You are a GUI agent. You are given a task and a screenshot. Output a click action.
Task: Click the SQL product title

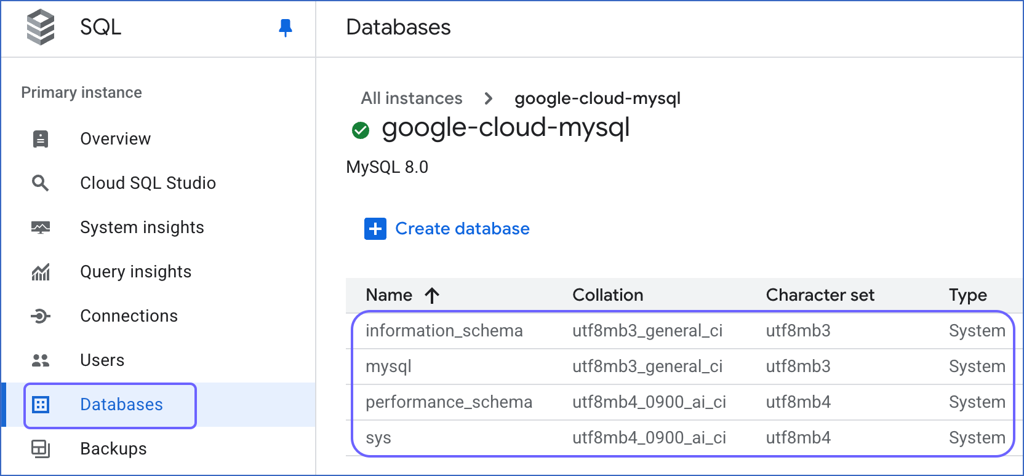point(101,27)
